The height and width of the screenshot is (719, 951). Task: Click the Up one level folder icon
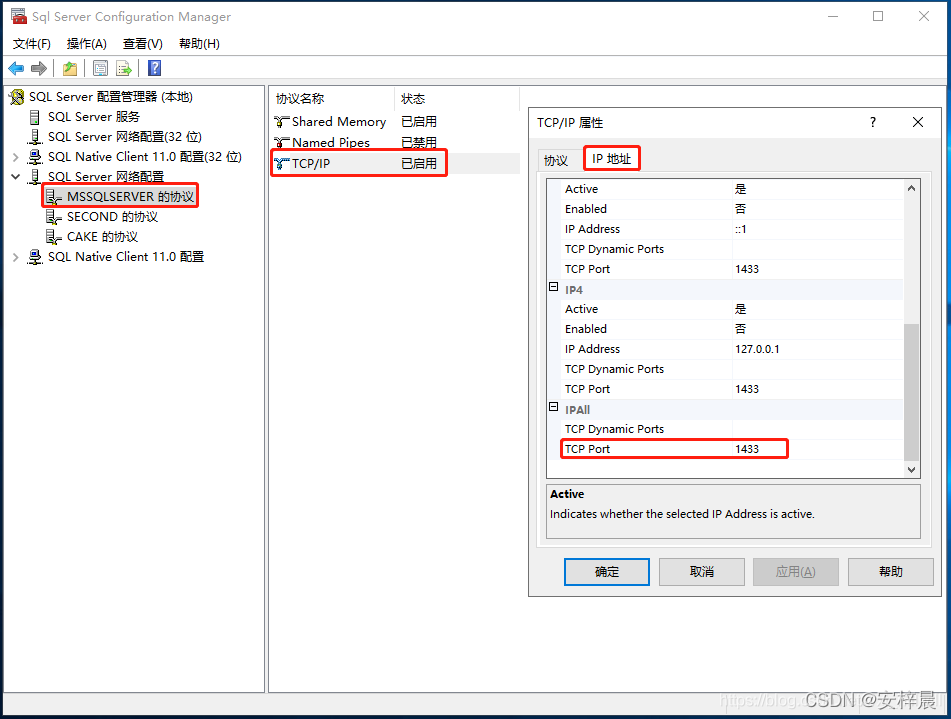(x=70, y=69)
